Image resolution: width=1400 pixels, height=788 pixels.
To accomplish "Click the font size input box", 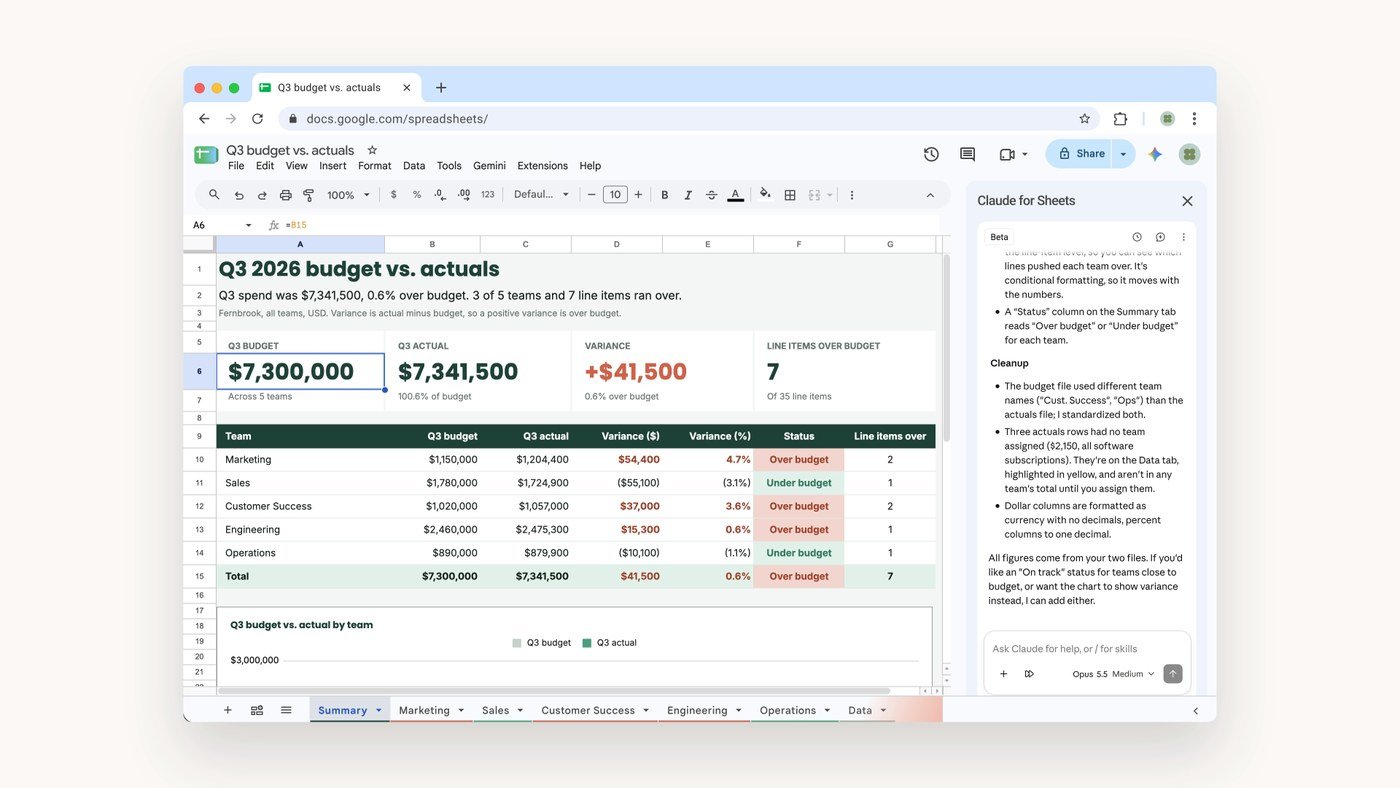I will point(615,195).
